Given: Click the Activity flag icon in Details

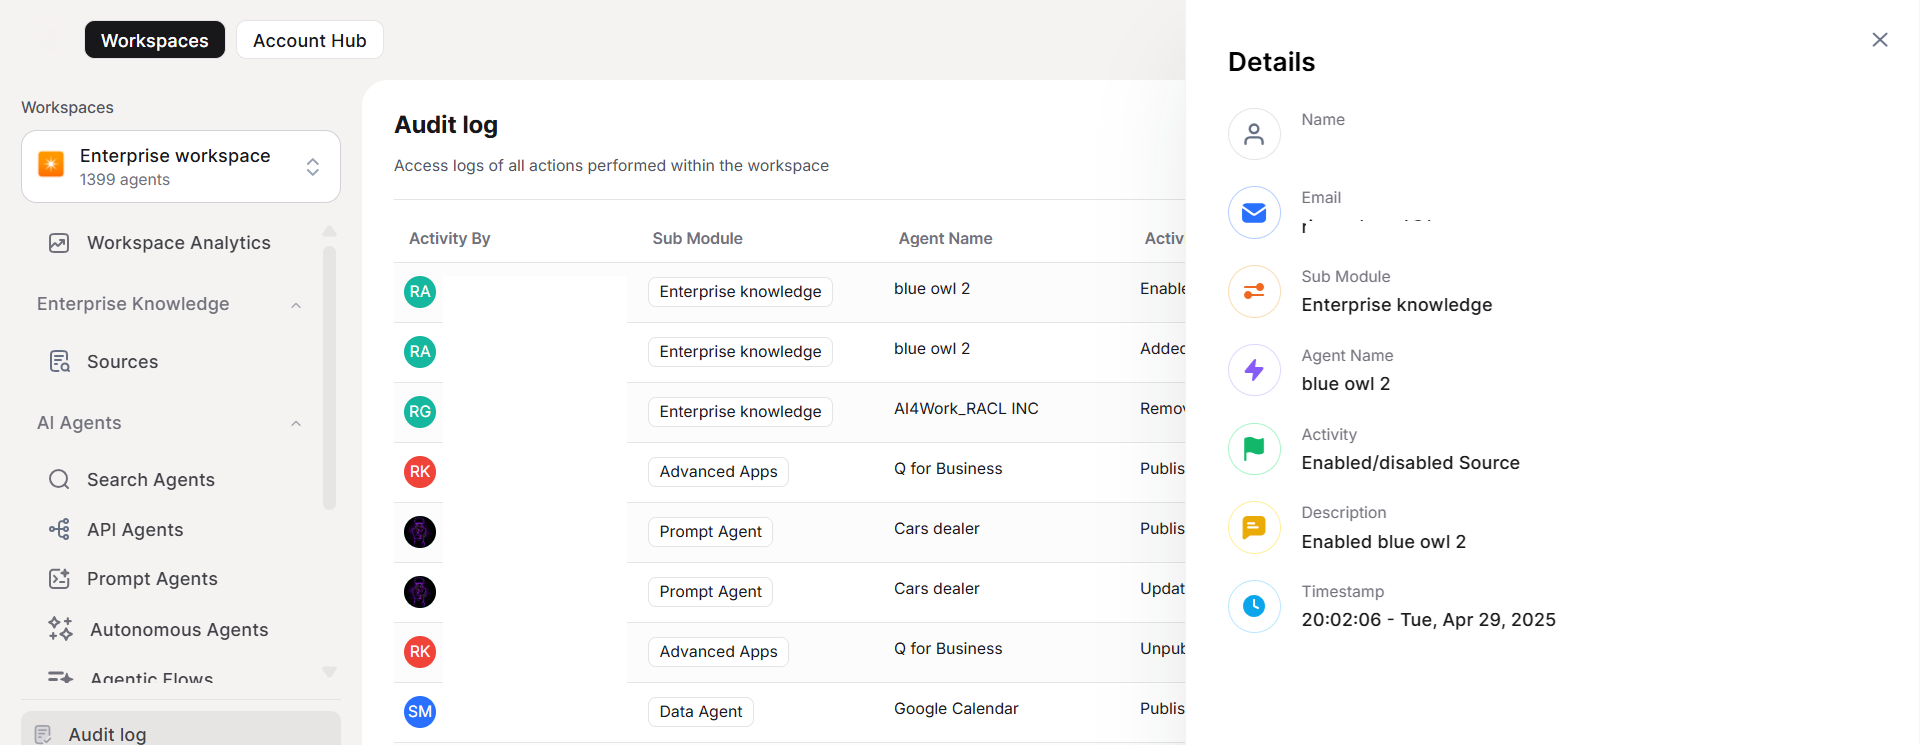Looking at the screenshot, I should point(1254,449).
